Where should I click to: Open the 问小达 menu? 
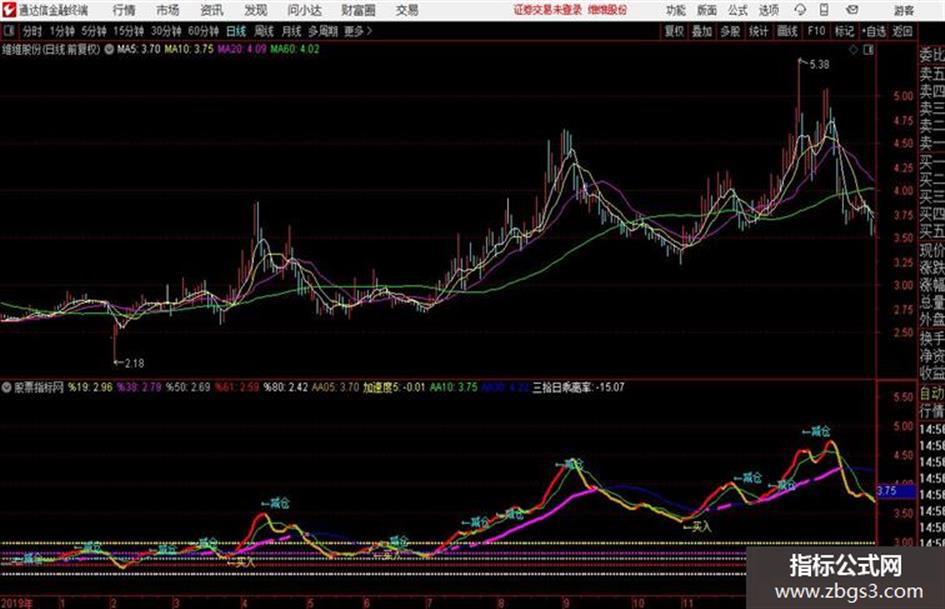(304, 10)
